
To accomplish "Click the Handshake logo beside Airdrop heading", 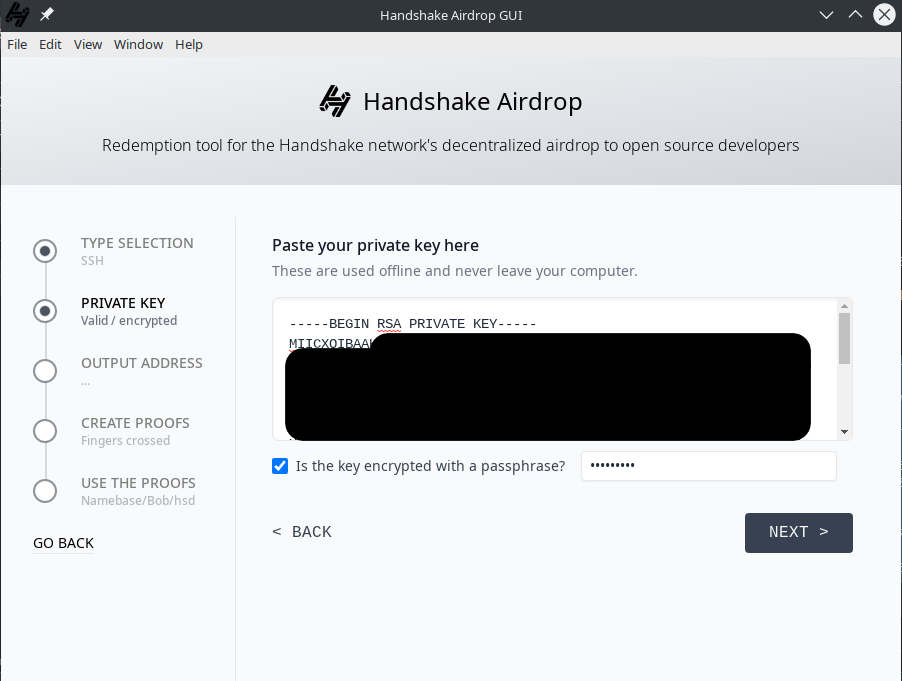I will click(335, 101).
